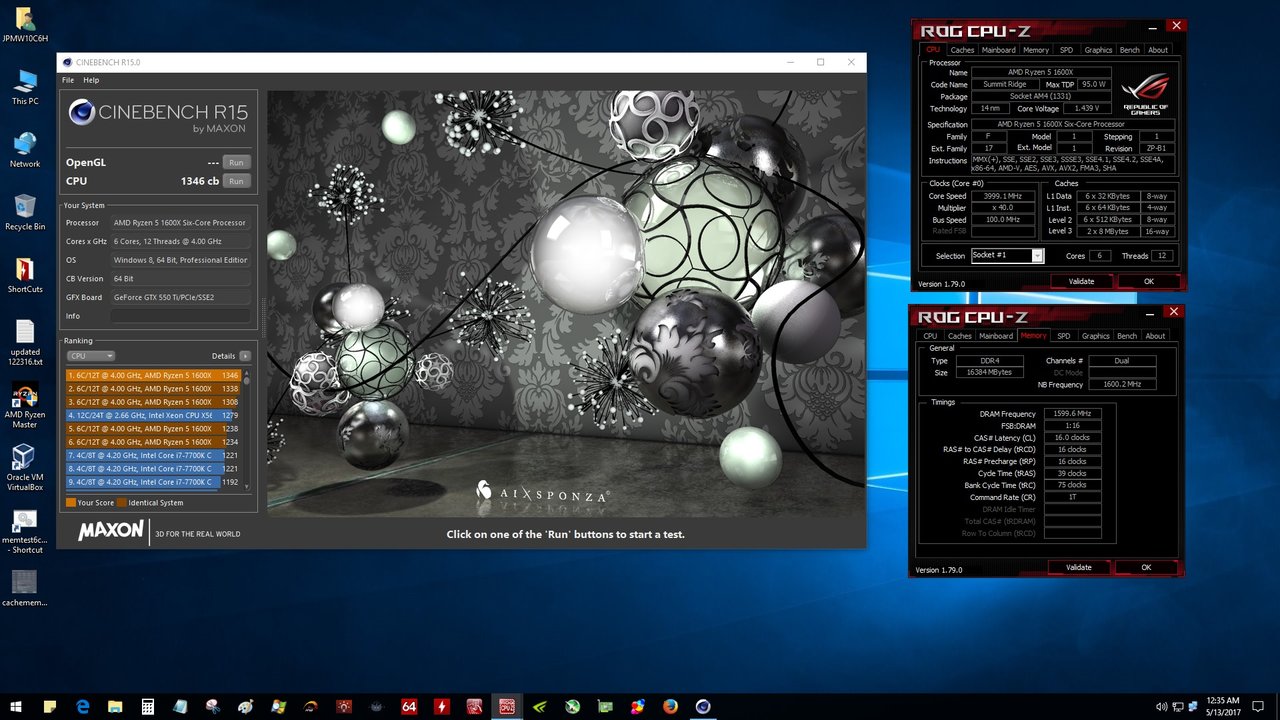Run the CPU benchmark test
The height and width of the screenshot is (720, 1280).
click(x=236, y=181)
